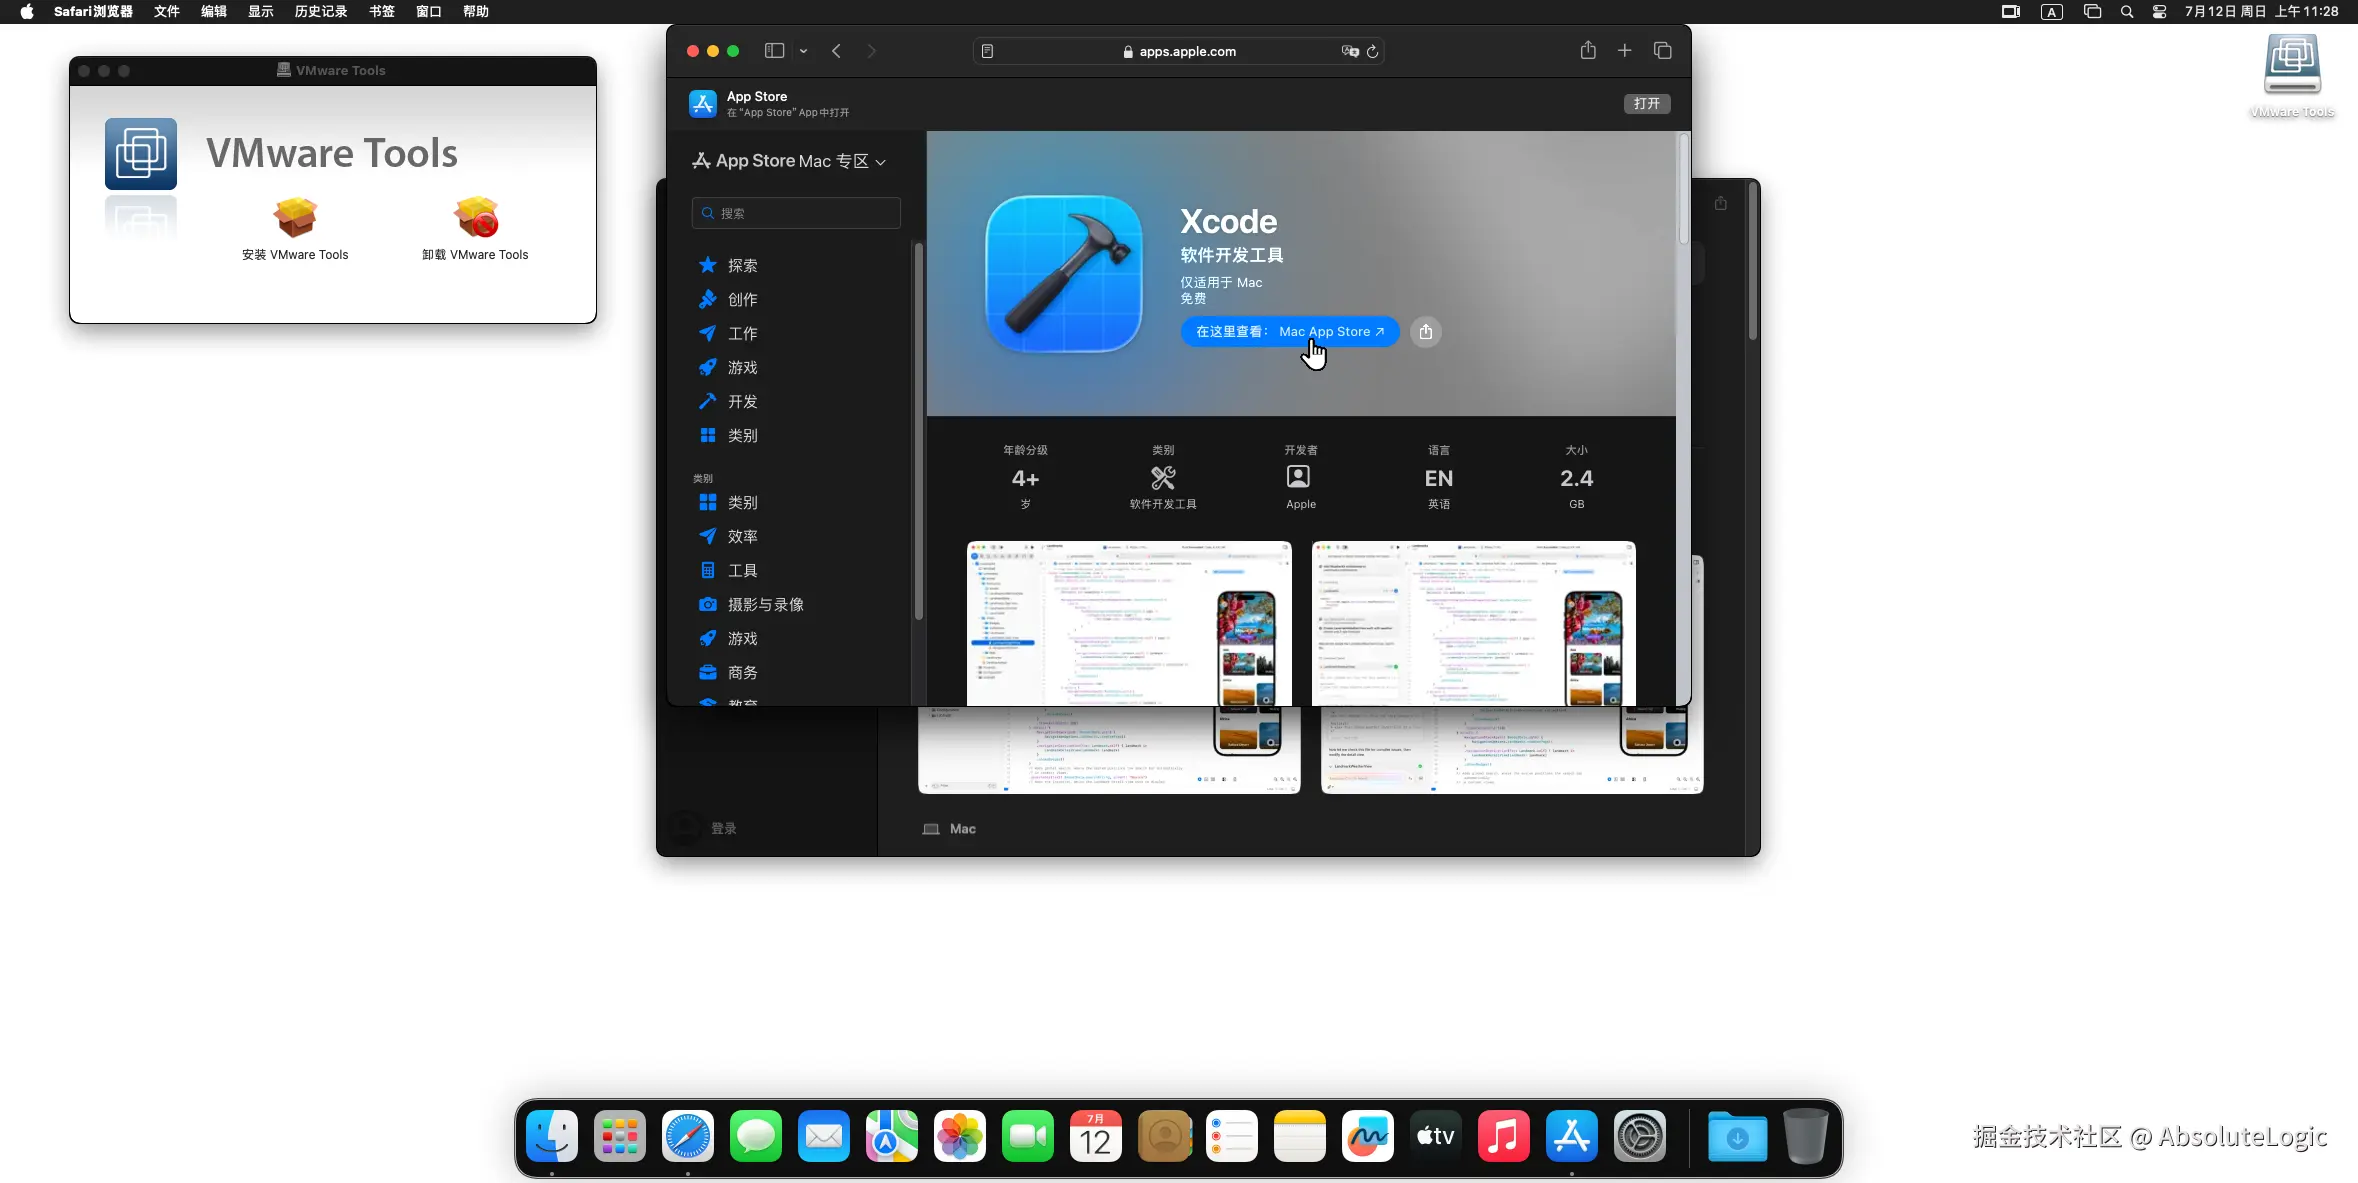
Task: Open Launchpad from the Dock
Action: tap(620, 1136)
